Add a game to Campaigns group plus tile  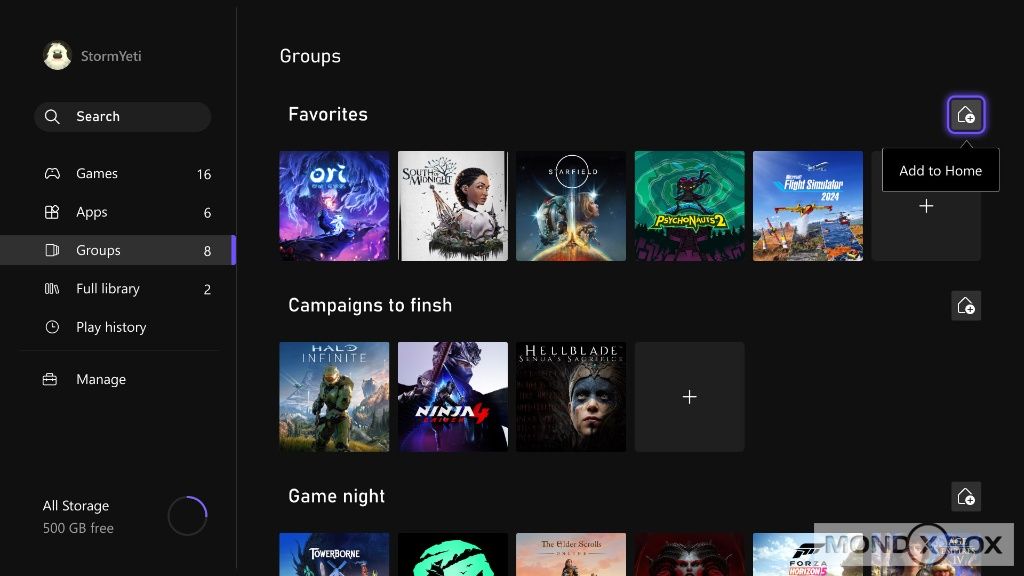pyautogui.click(x=689, y=397)
